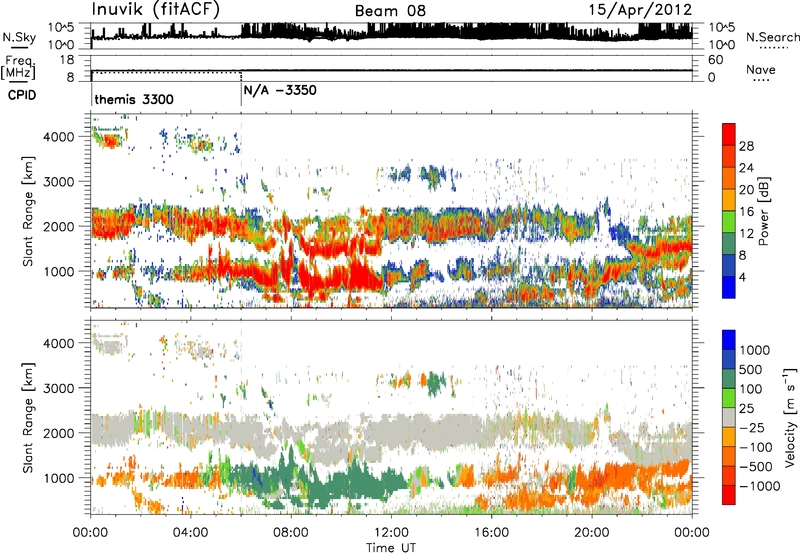Viewport: 800px width, 554px height.
Task: Click the '16:00' time tick label
Action: point(491,533)
